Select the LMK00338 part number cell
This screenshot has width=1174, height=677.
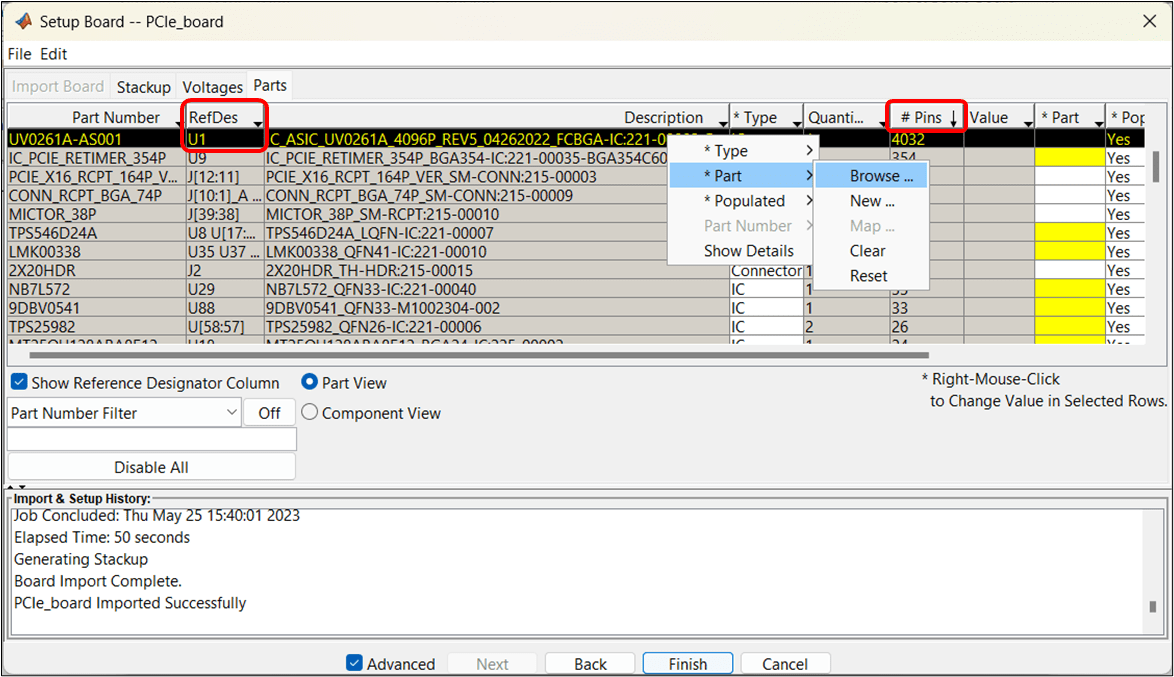click(96, 251)
